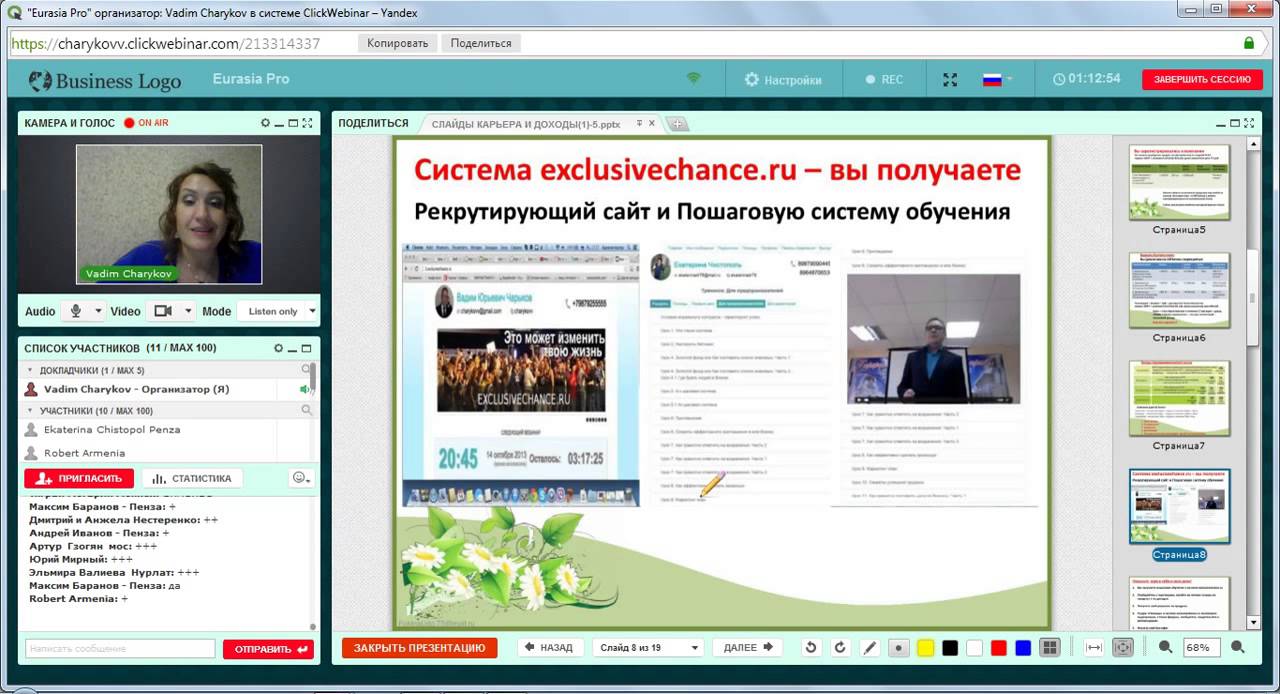Add a new share tab

click(x=677, y=123)
